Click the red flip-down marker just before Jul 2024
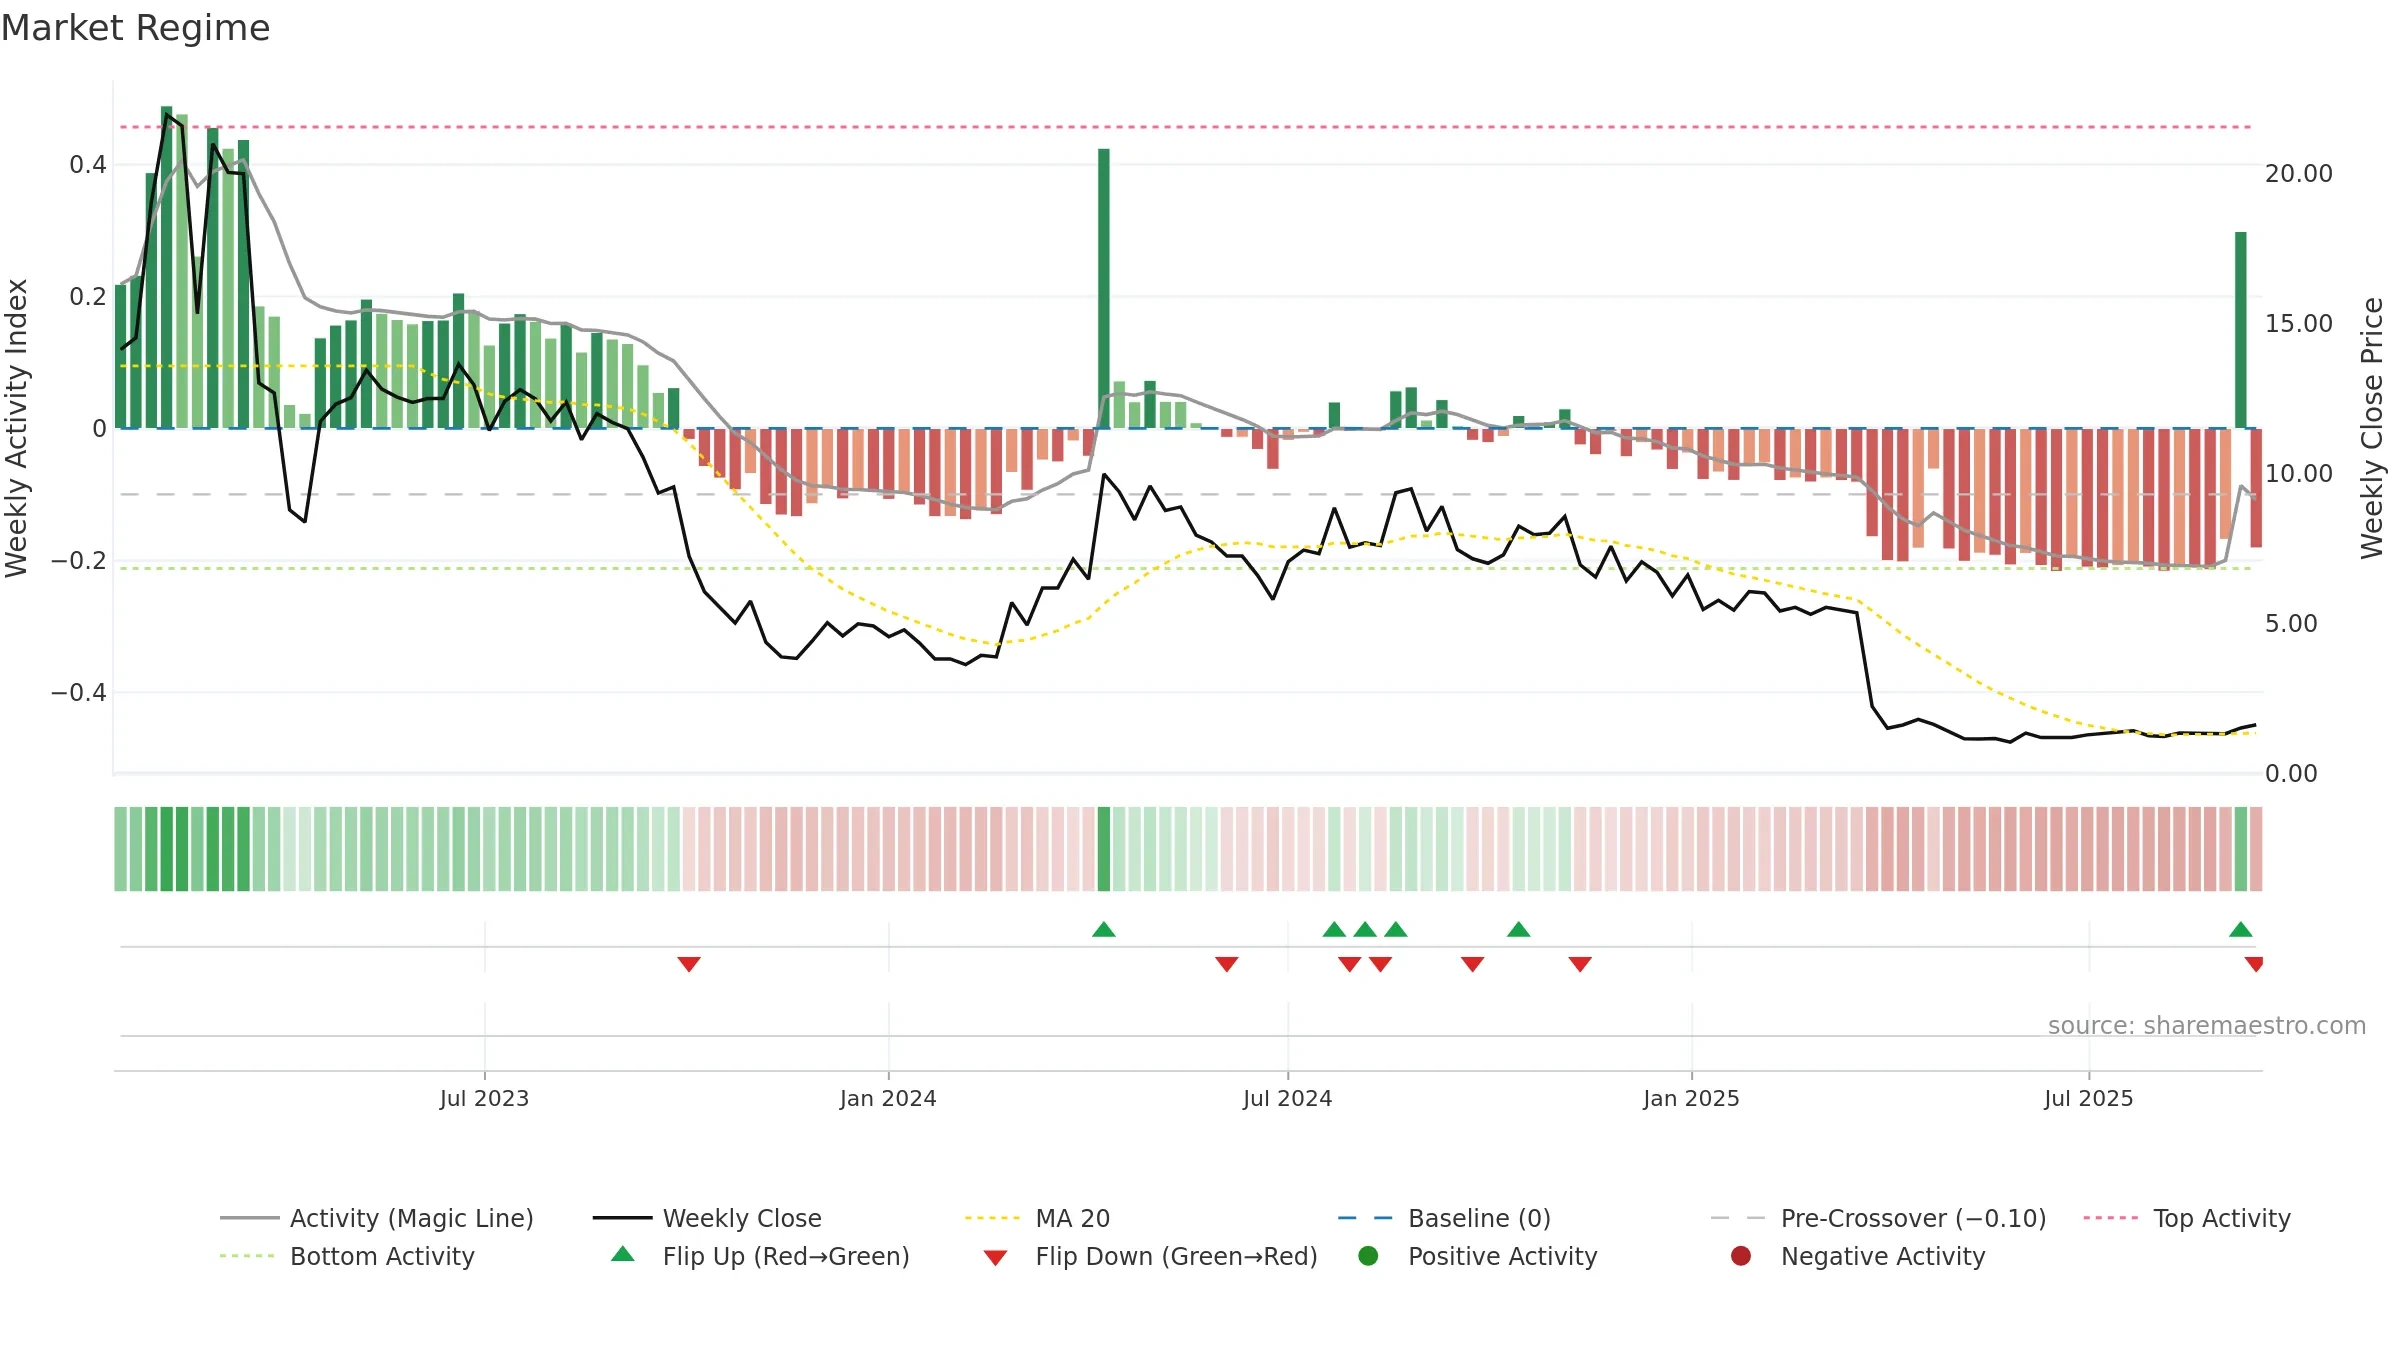 1227,964
